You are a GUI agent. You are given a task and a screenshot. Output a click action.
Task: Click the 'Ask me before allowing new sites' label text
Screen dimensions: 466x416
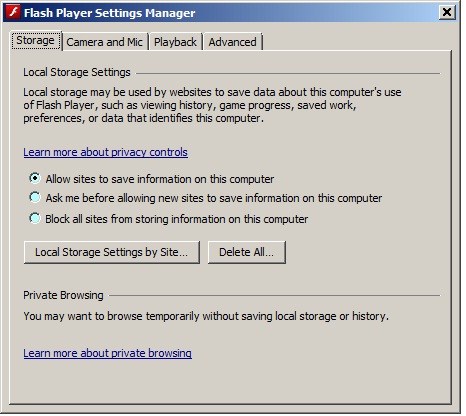(214, 198)
